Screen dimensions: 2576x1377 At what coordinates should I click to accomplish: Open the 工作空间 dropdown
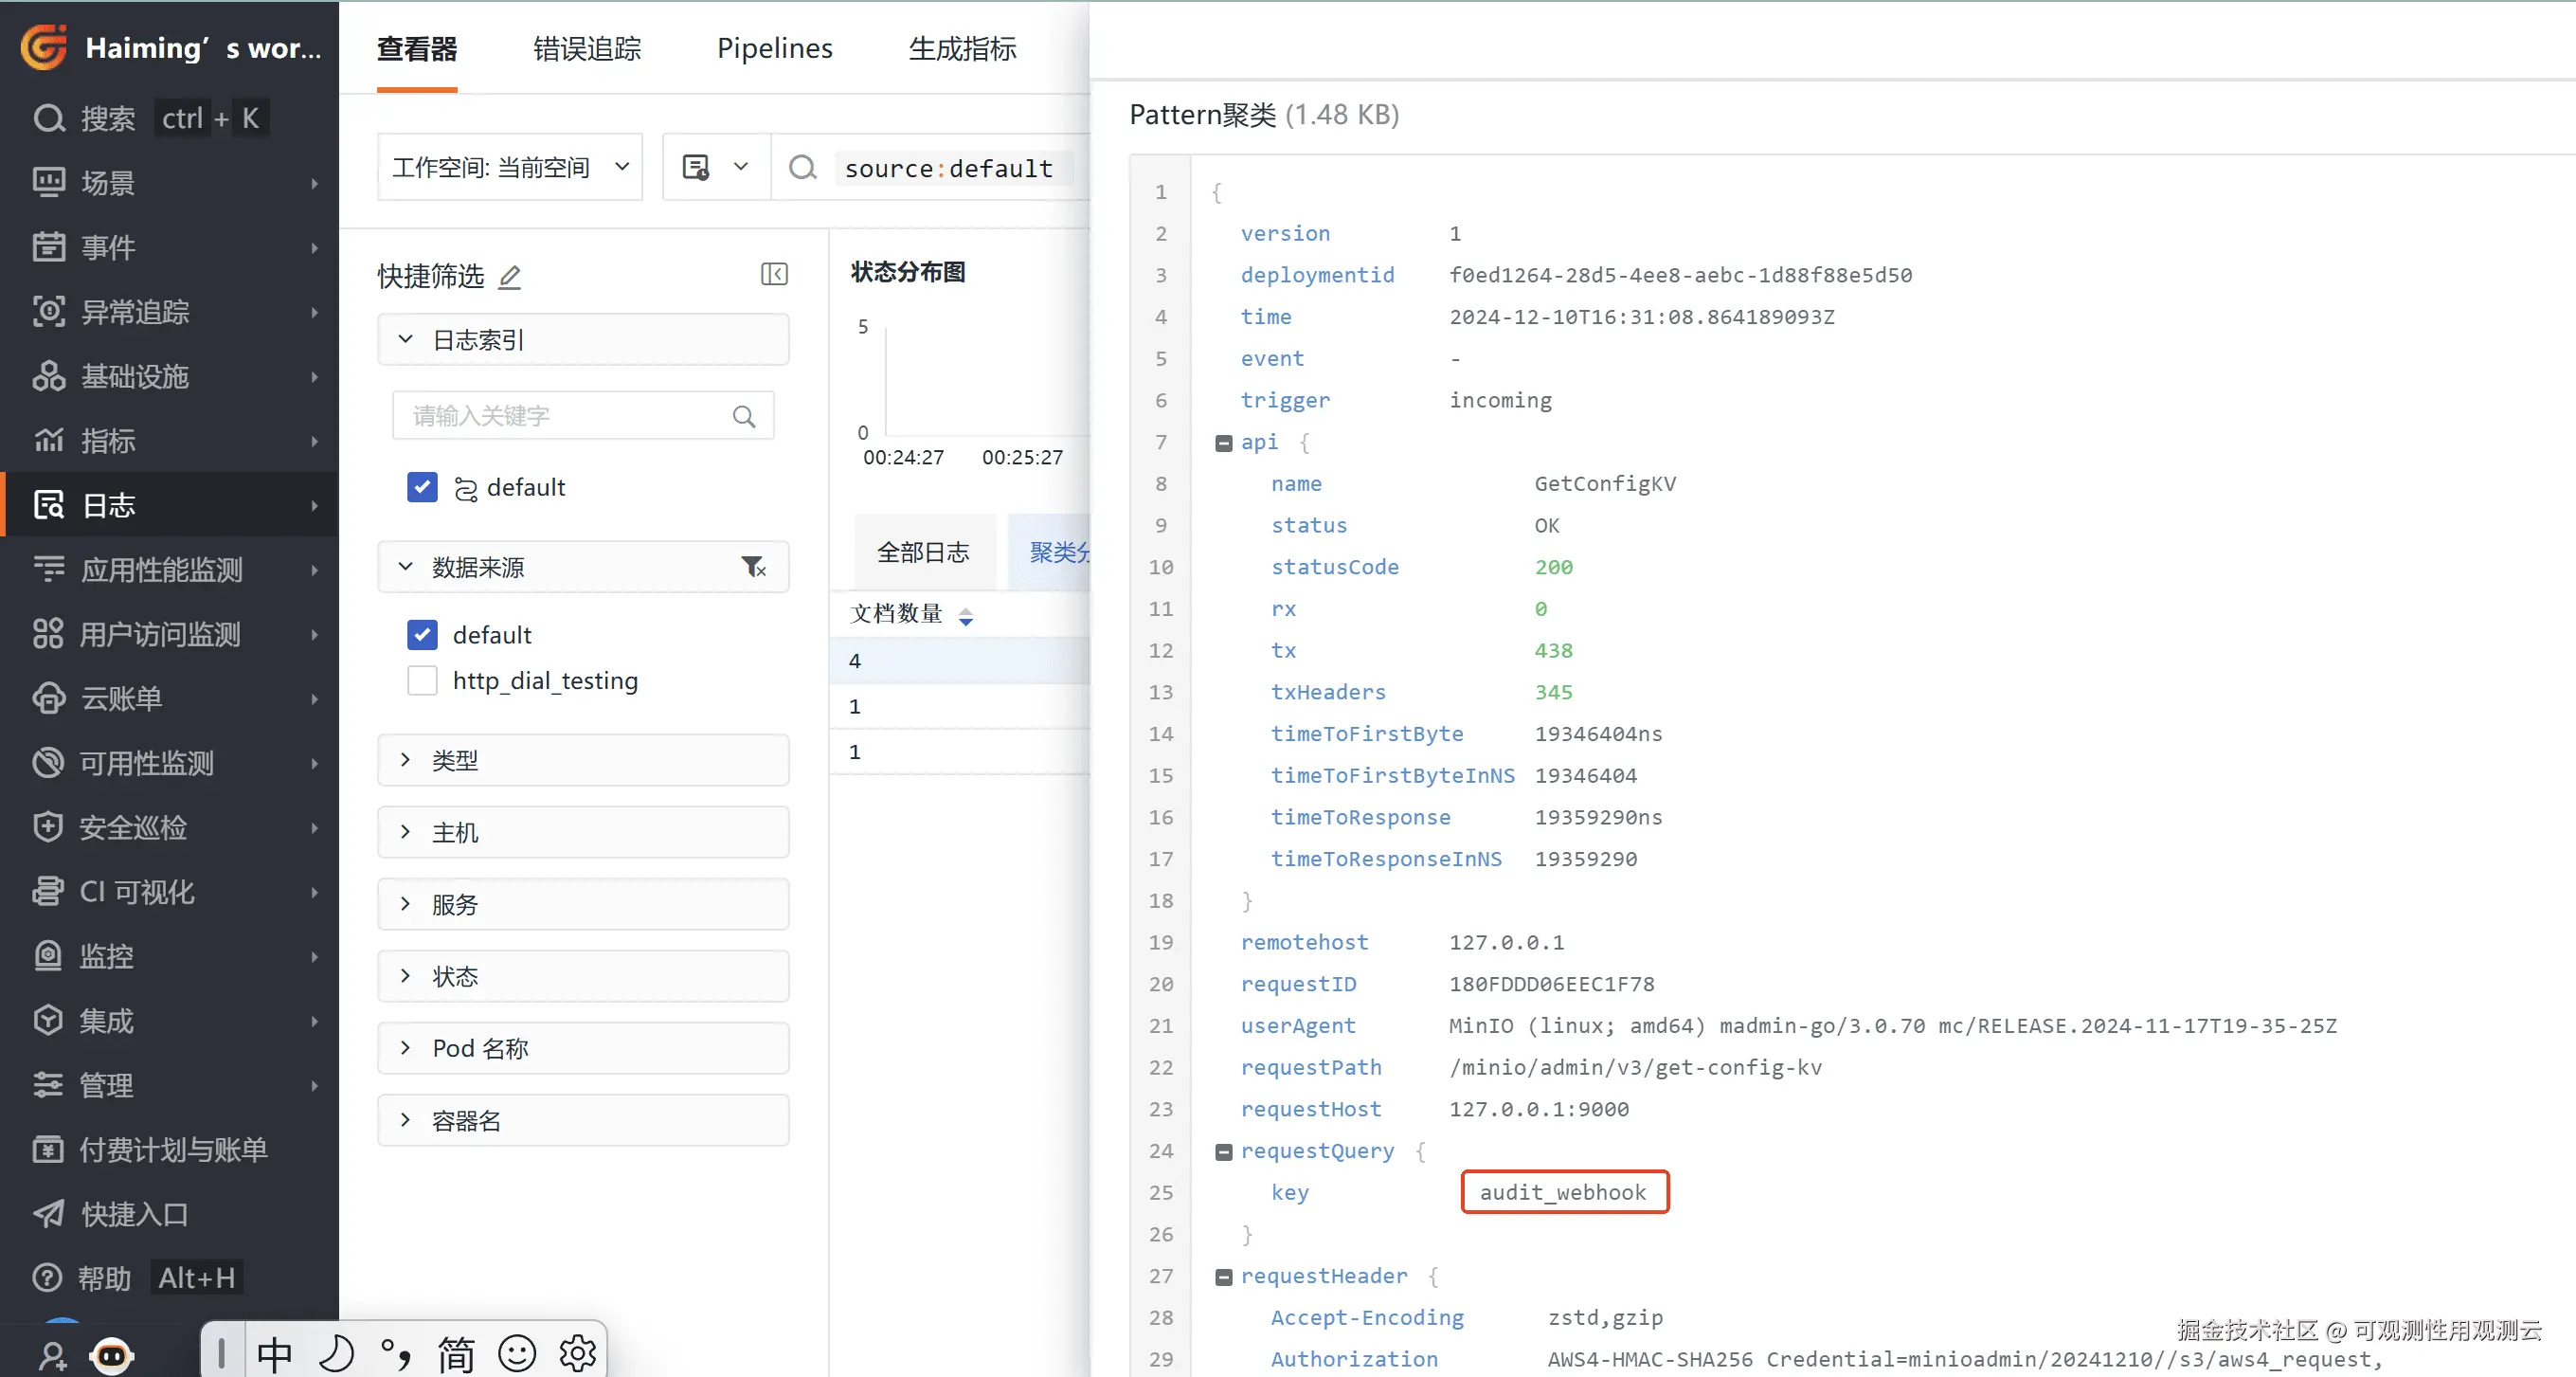pos(510,167)
